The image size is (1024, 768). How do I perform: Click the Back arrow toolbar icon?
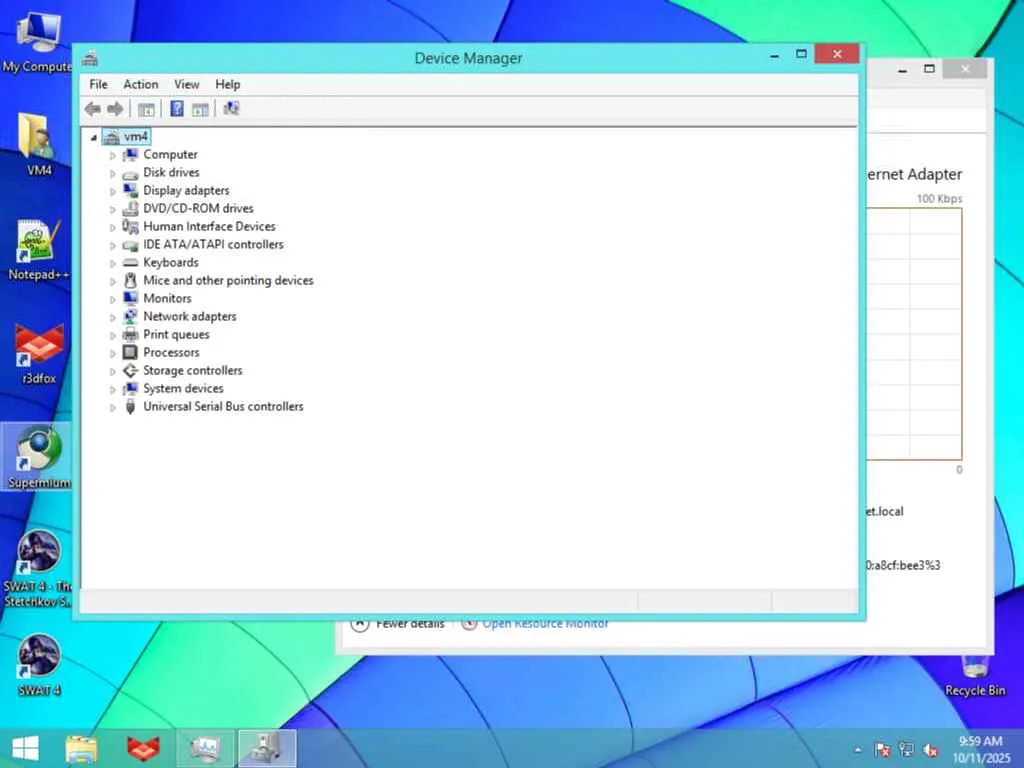pyautogui.click(x=93, y=109)
